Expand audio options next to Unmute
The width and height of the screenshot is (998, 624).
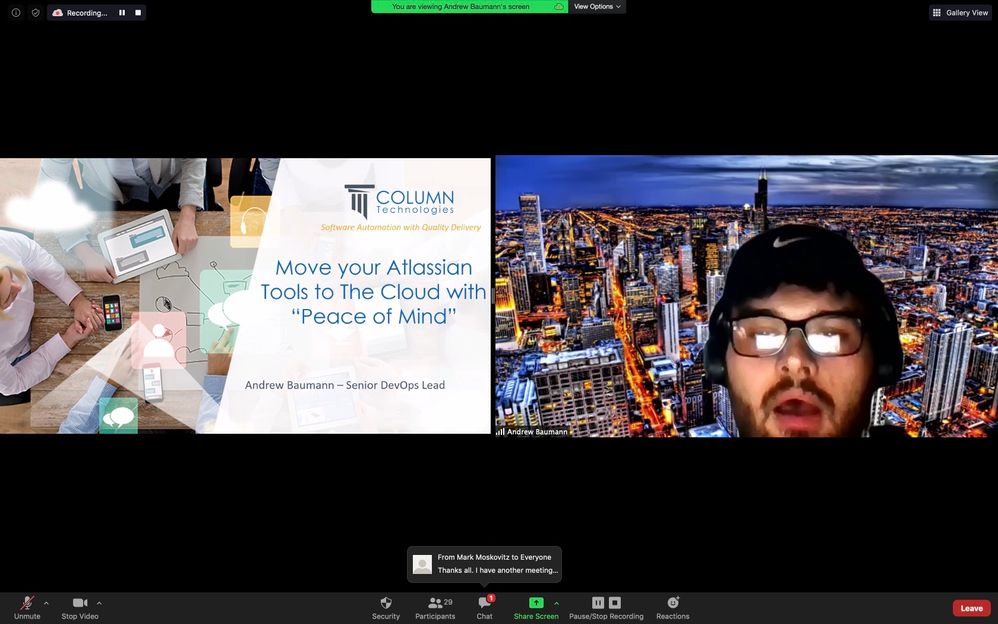(x=46, y=602)
